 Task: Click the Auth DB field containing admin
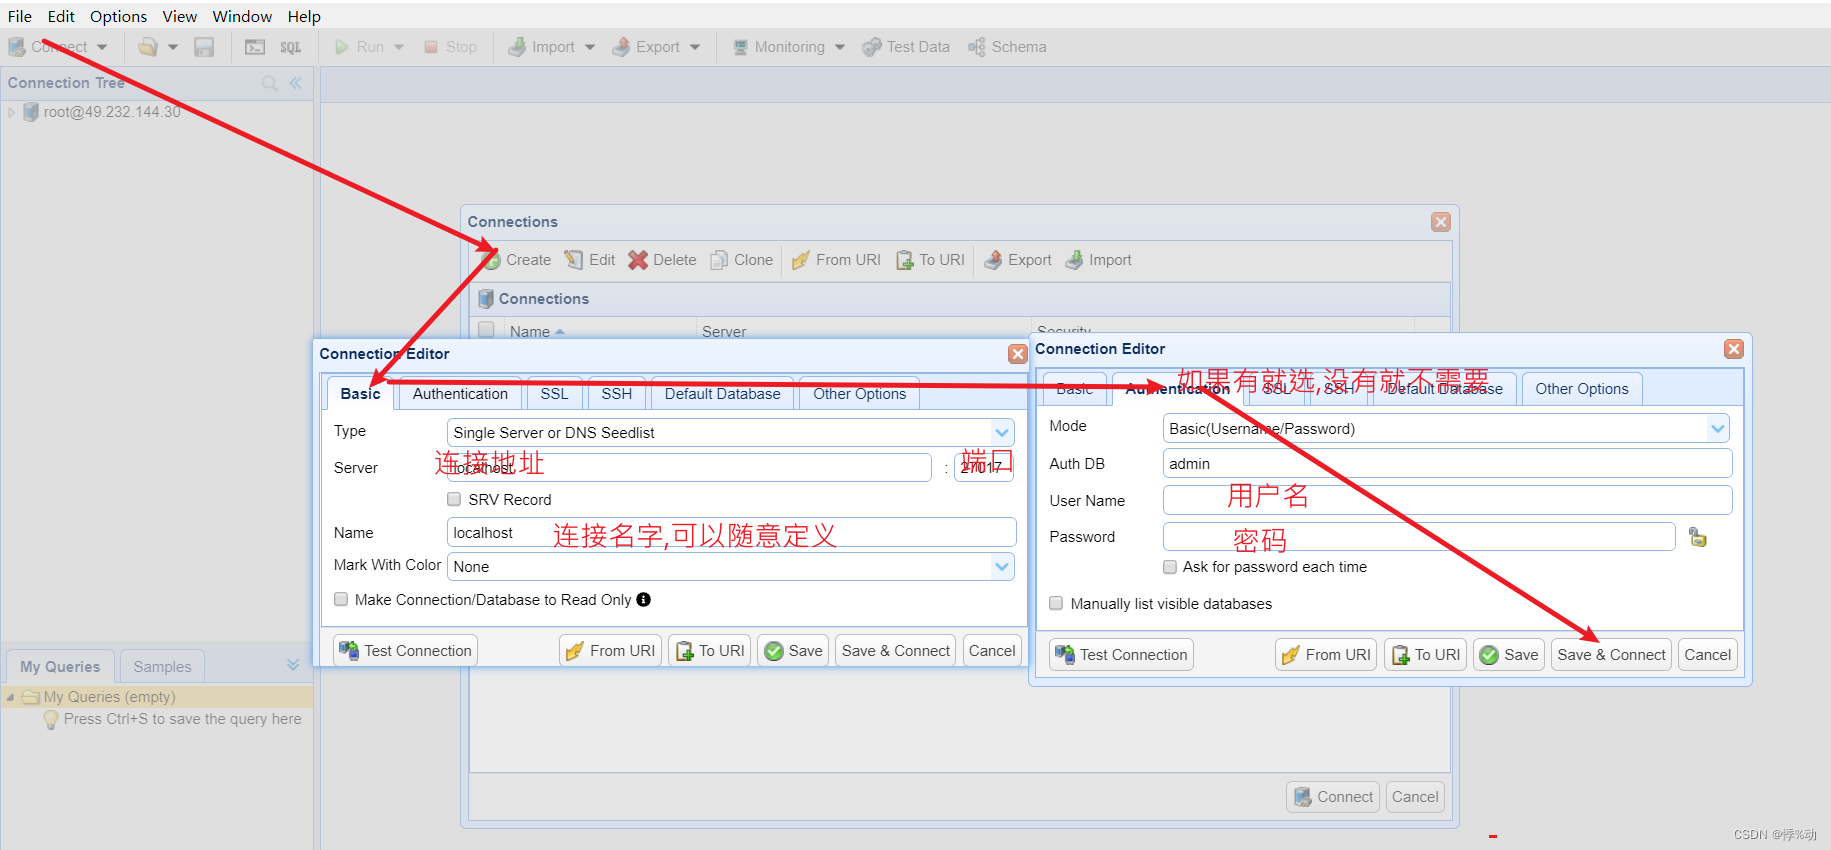point(1447,464)
